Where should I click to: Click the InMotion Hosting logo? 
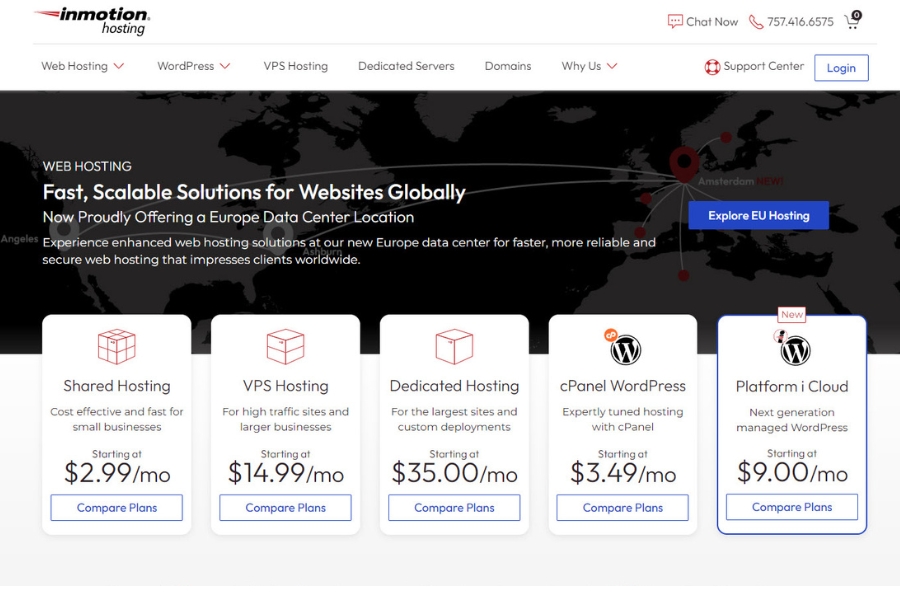[x=92, y=21]
